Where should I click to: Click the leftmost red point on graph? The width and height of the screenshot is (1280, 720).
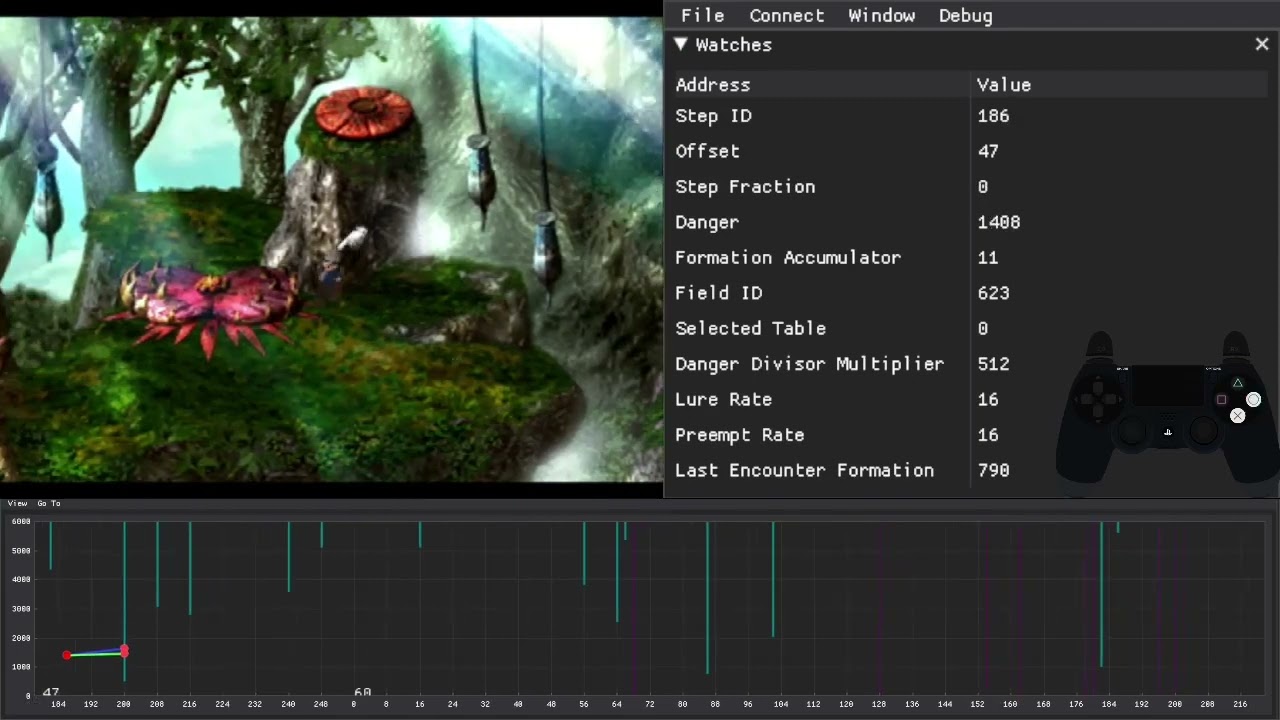67,655
